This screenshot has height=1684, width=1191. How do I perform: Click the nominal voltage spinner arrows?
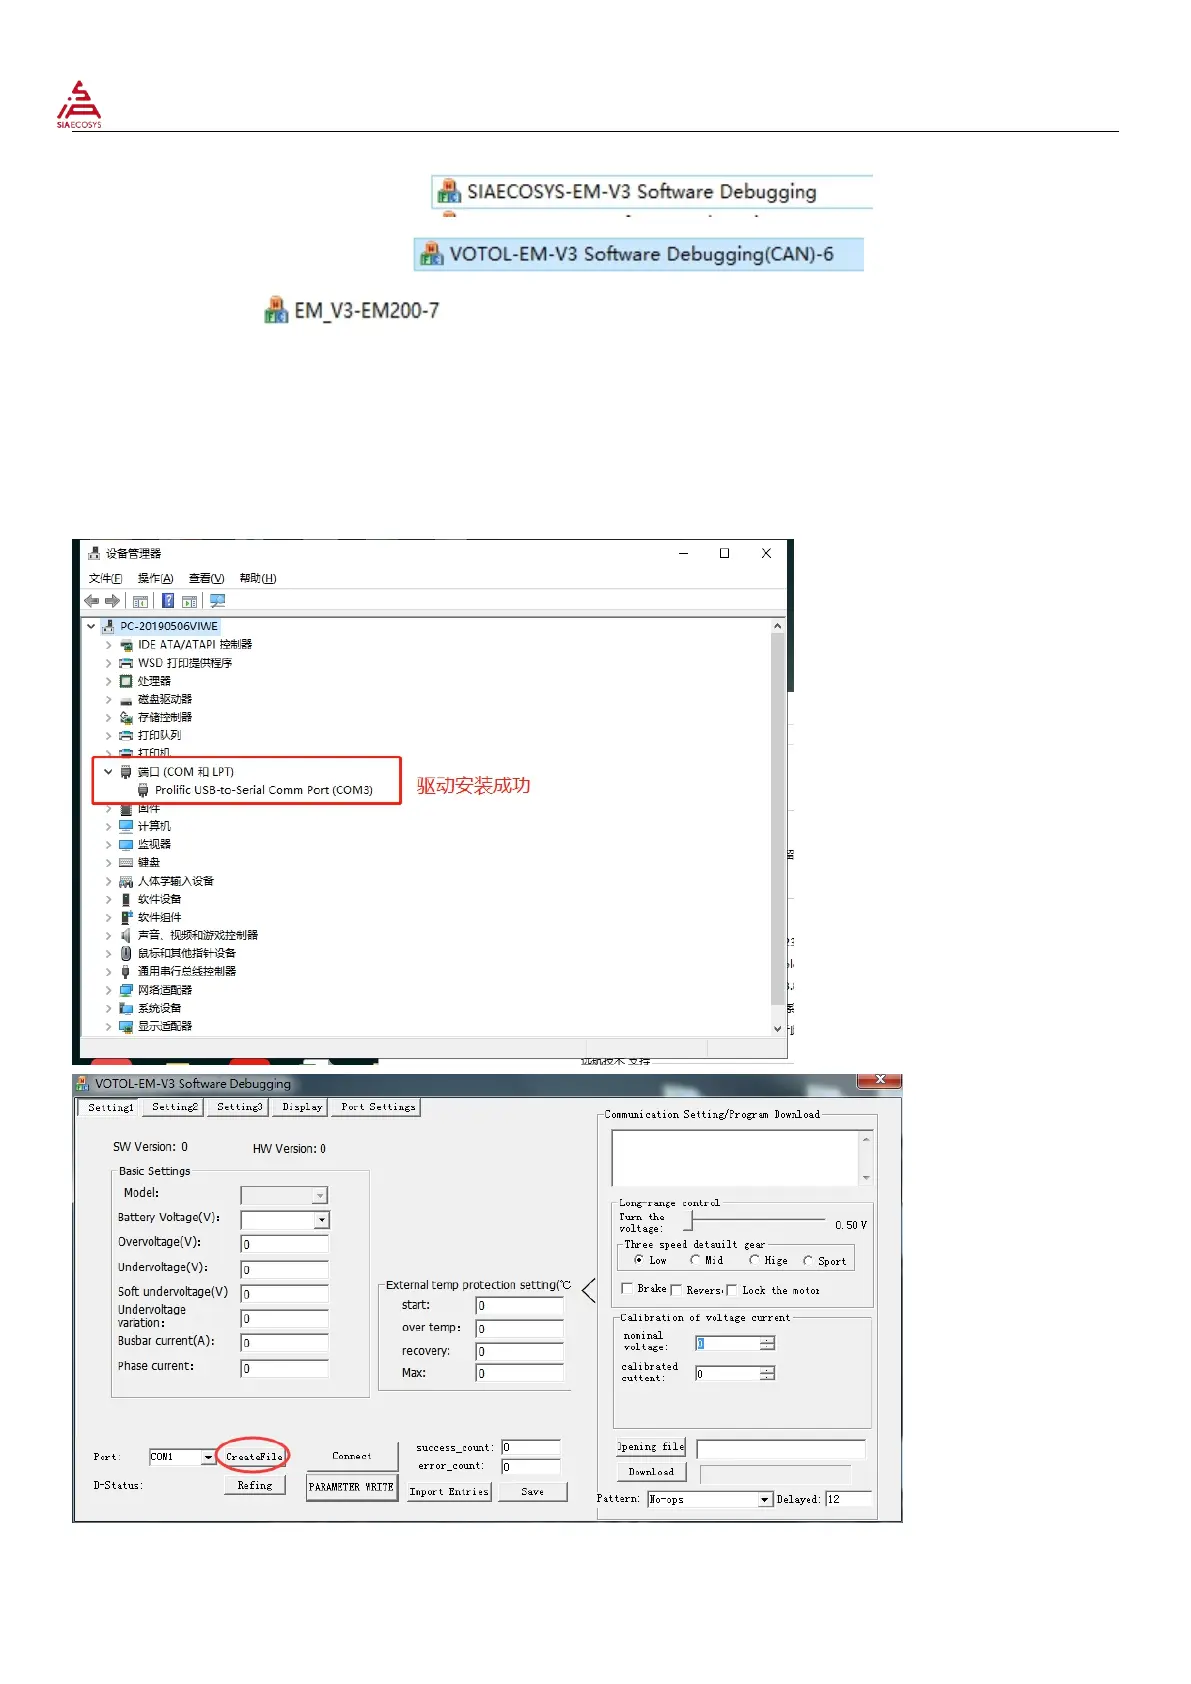pyautogui.click(x=767, y=1343)
